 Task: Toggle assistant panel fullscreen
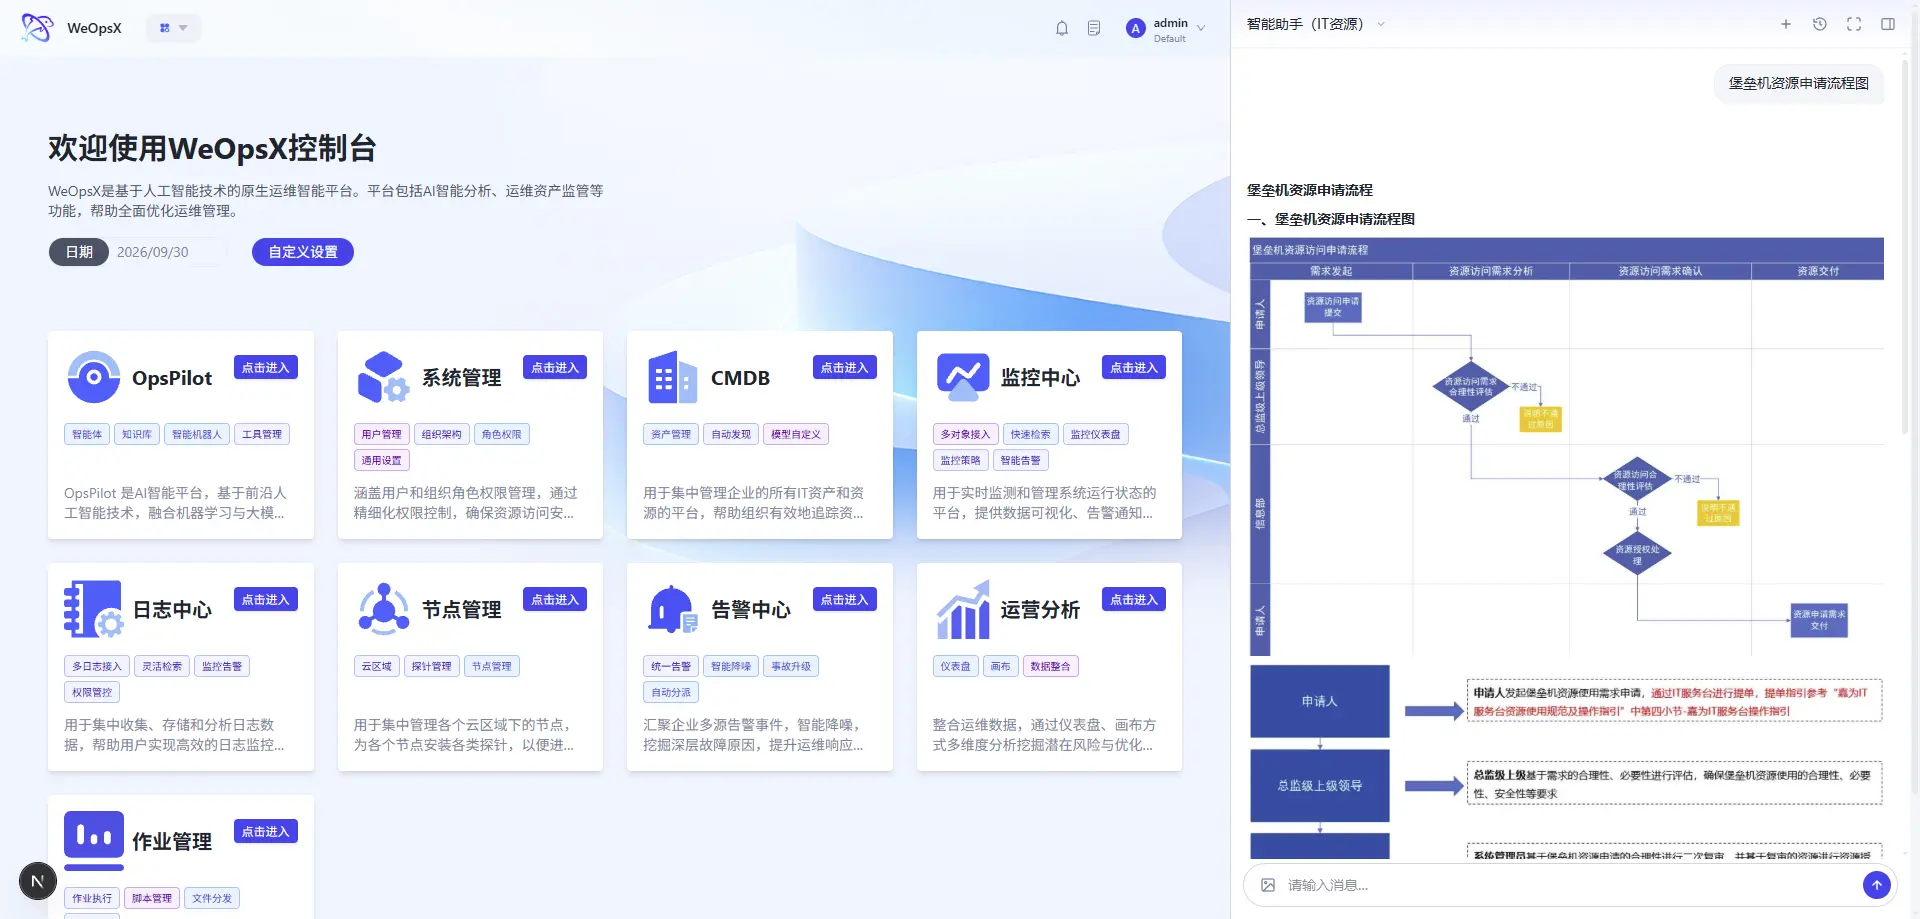[x=1854, y=24]
